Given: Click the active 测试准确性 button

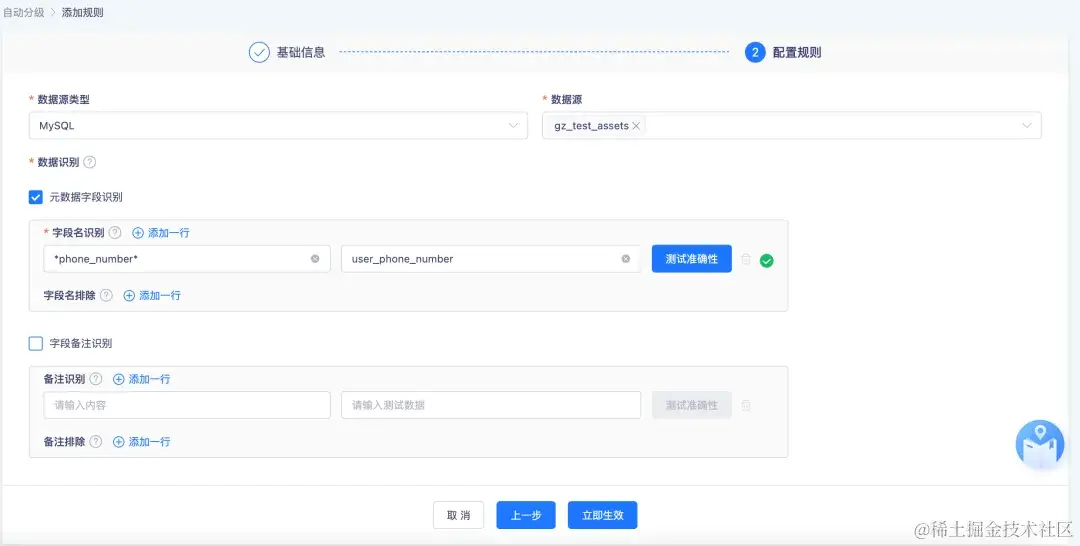Looking at the screenshot, I should coord(692,259).
